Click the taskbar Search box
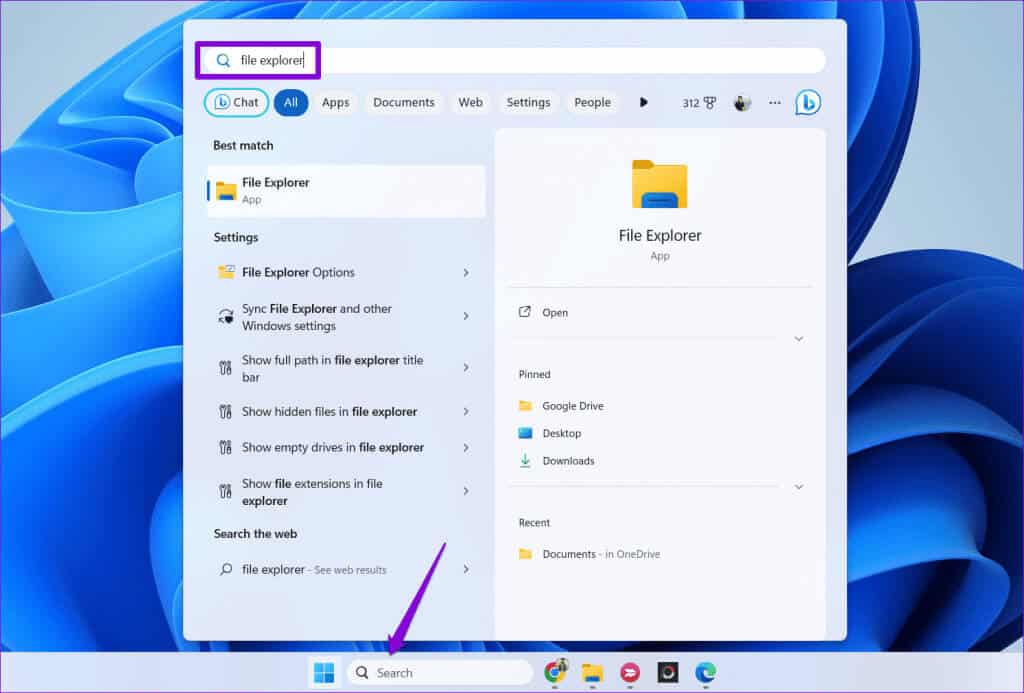The height and width of the screenshot is (693, 1024). pyautogui.click(x=440, y=673)
